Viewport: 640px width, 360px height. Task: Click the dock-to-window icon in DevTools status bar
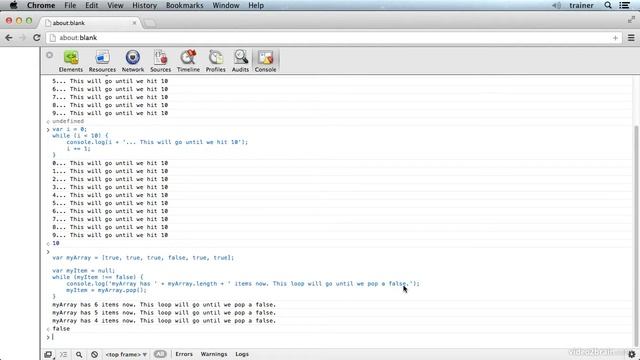point(48,354)
